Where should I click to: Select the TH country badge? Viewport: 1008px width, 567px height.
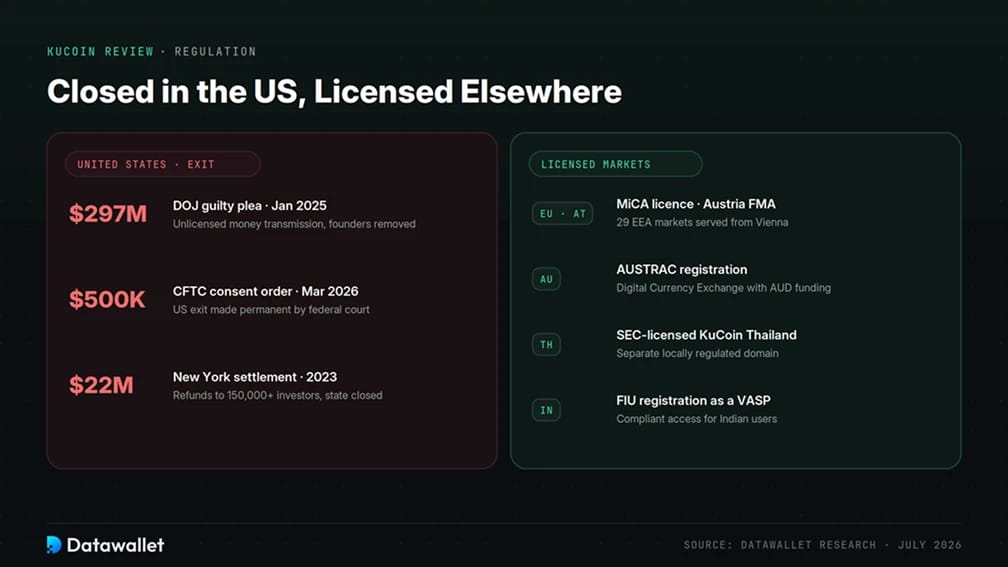click(546, 345)
